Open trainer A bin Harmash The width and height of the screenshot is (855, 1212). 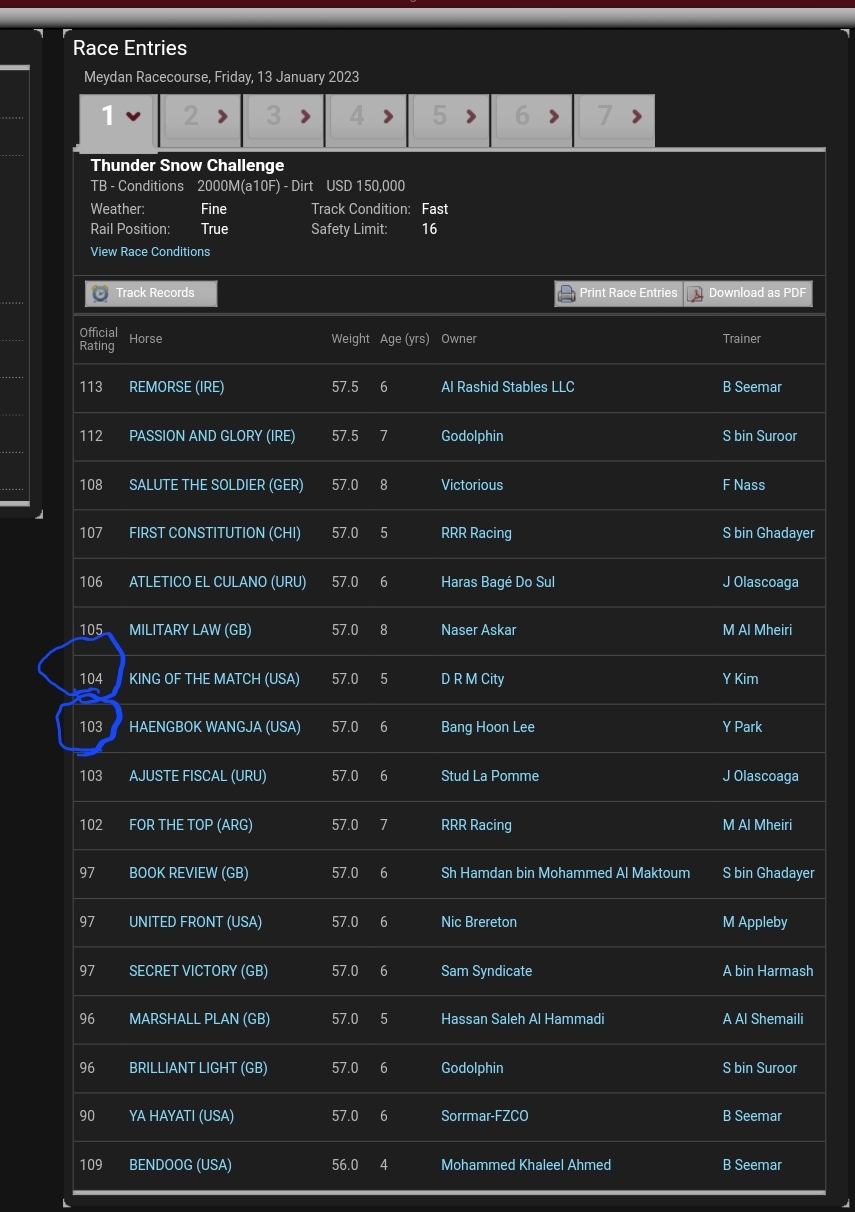[768, 971]
